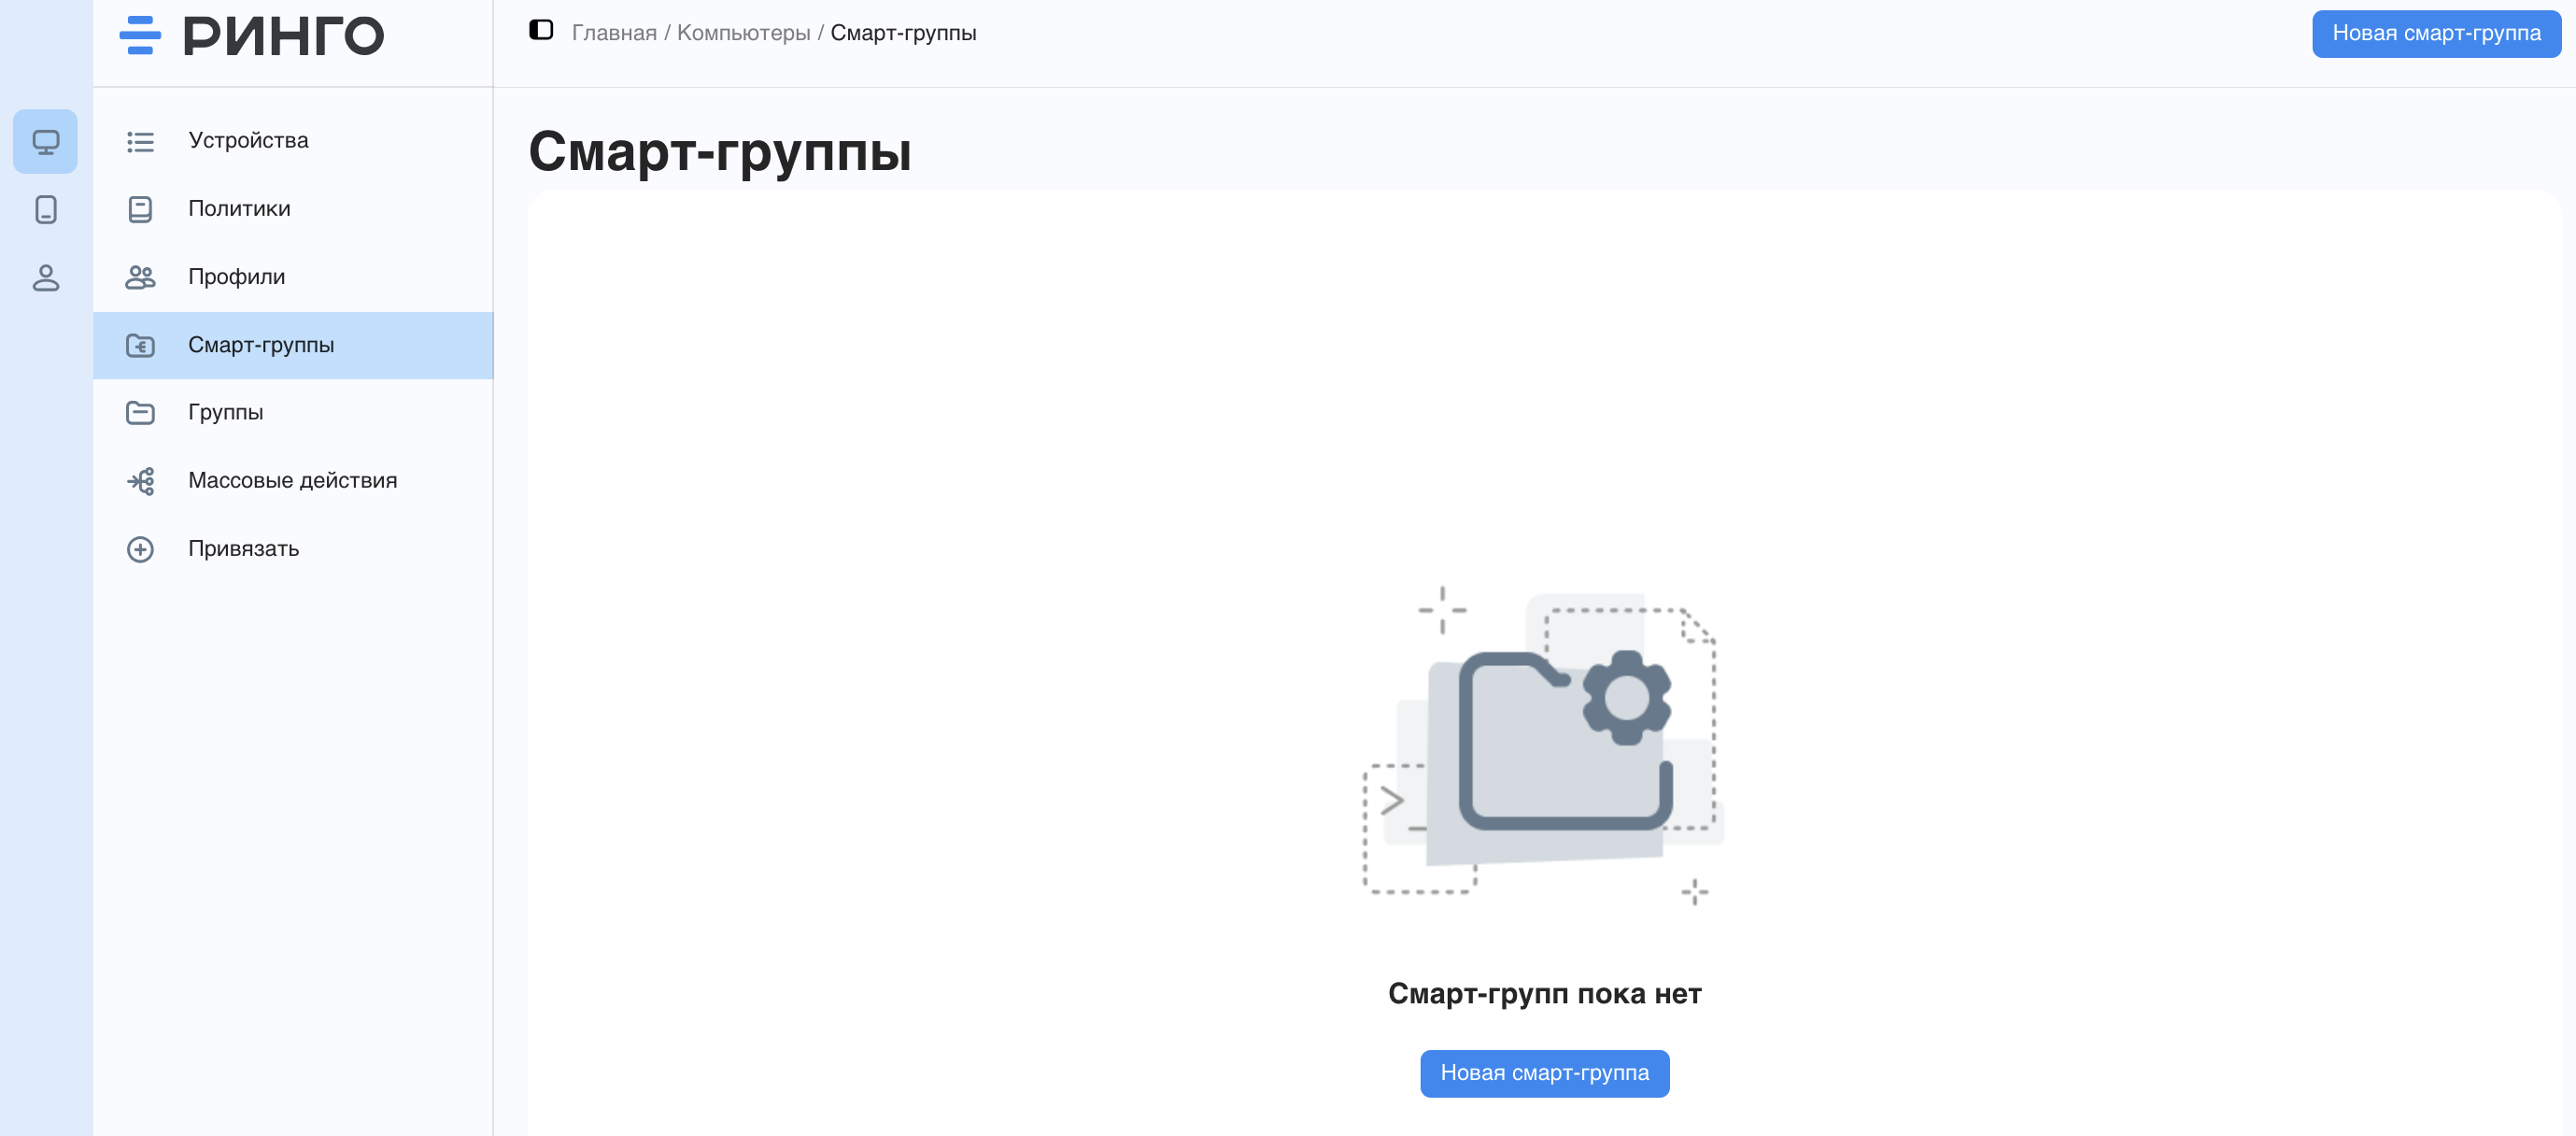The width and height of the screenshot is (2576, 1136).
Task: Open Политики in the sidebar
Action: pyautogui.click(x=293, y=209)
